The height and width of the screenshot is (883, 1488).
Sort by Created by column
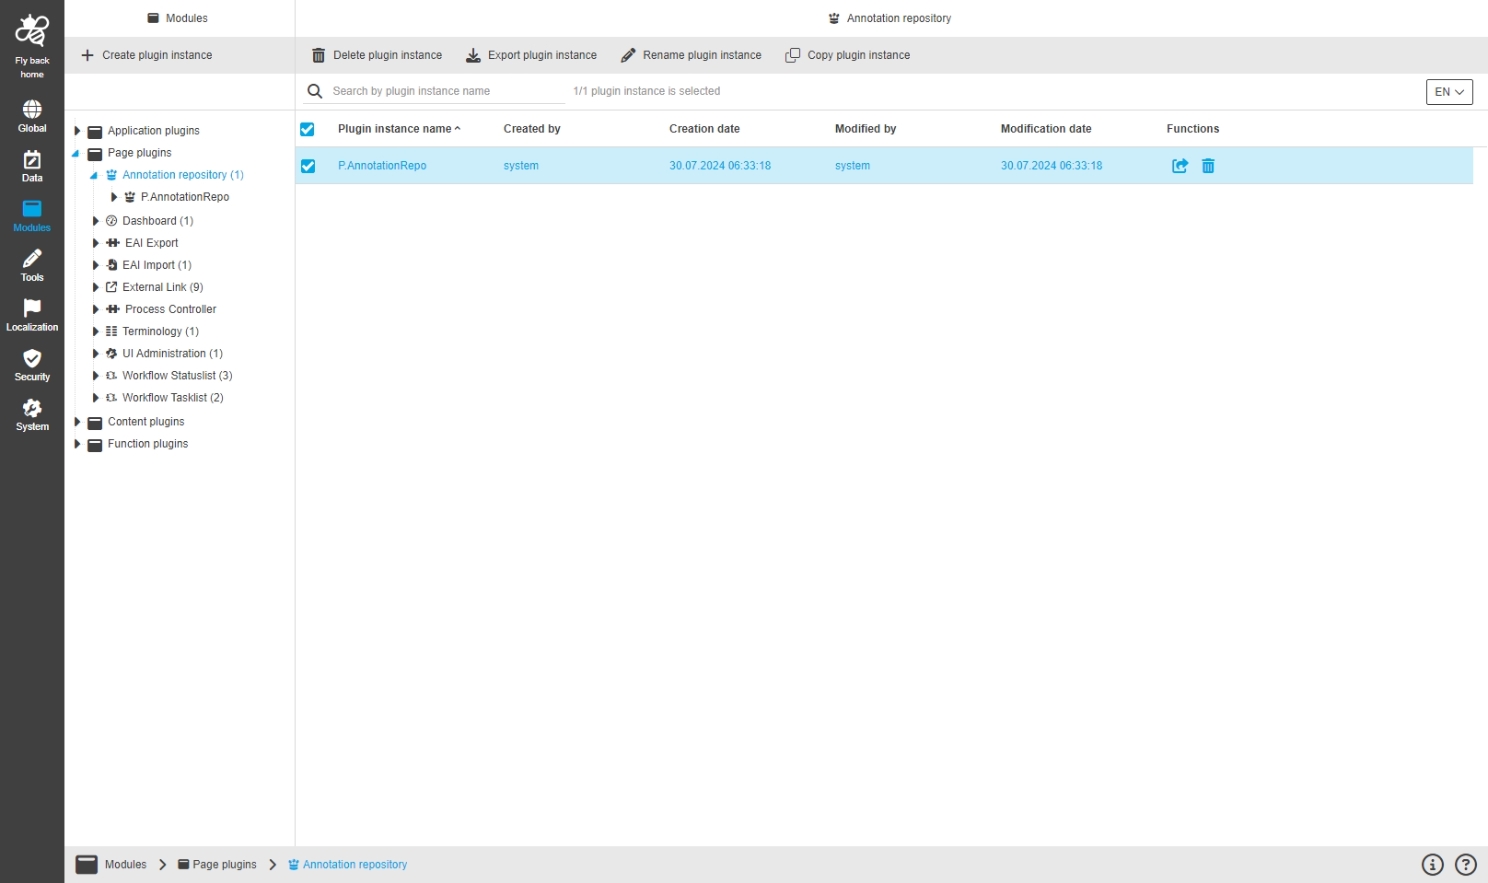532,129
